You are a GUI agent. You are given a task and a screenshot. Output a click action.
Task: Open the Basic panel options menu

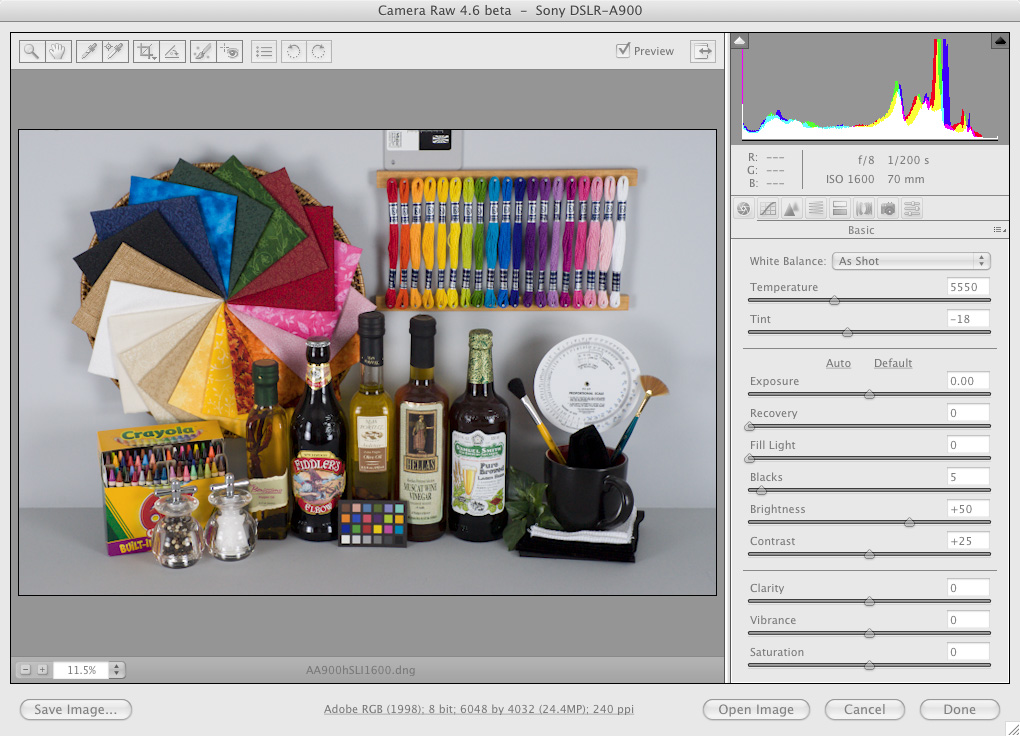[999, 230]
